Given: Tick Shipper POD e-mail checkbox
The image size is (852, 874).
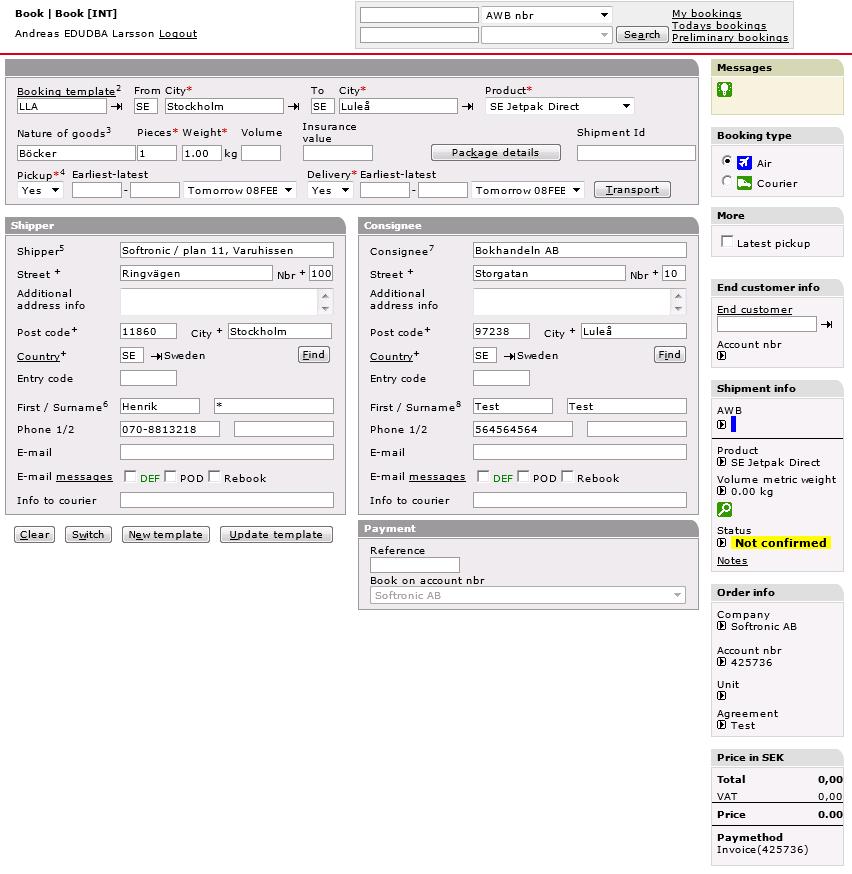Looking at the screenshot, I should pos(171,476).
